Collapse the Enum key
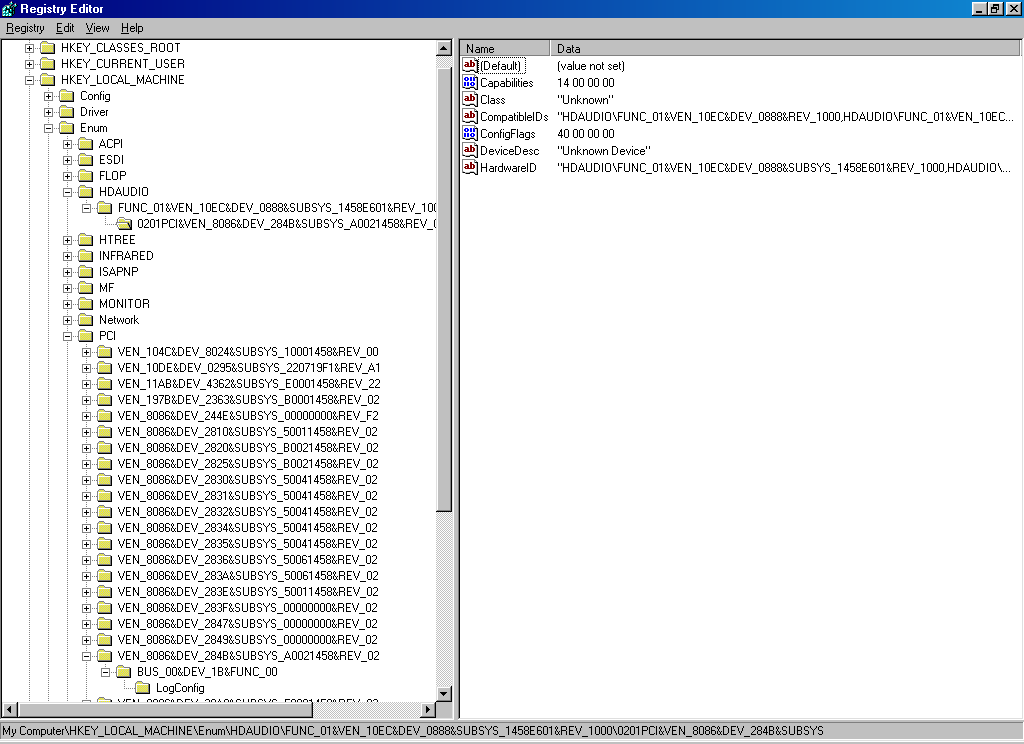Image resolution: width=1024 pixels, height=744 pixels. pos(48,128)
